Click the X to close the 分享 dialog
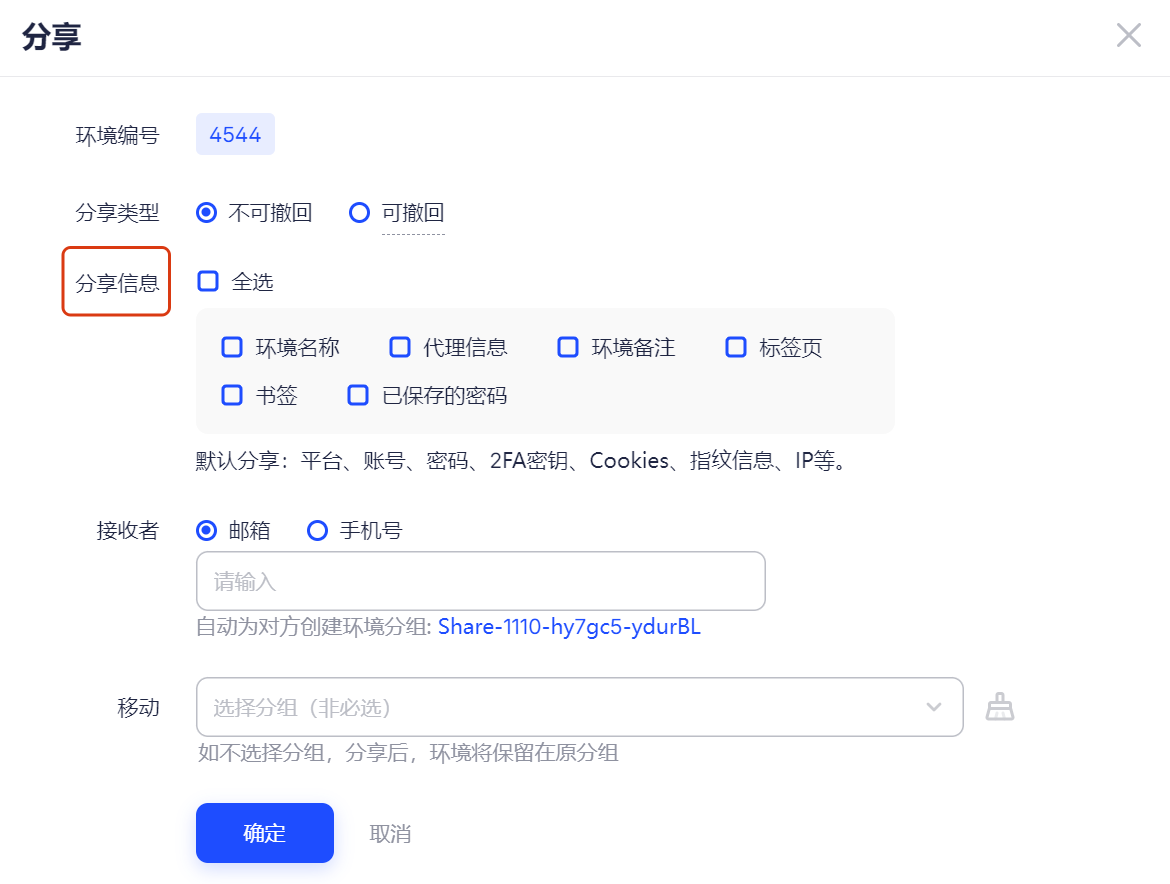This screenshot has width=1170, height=884. pos(1128,35)
